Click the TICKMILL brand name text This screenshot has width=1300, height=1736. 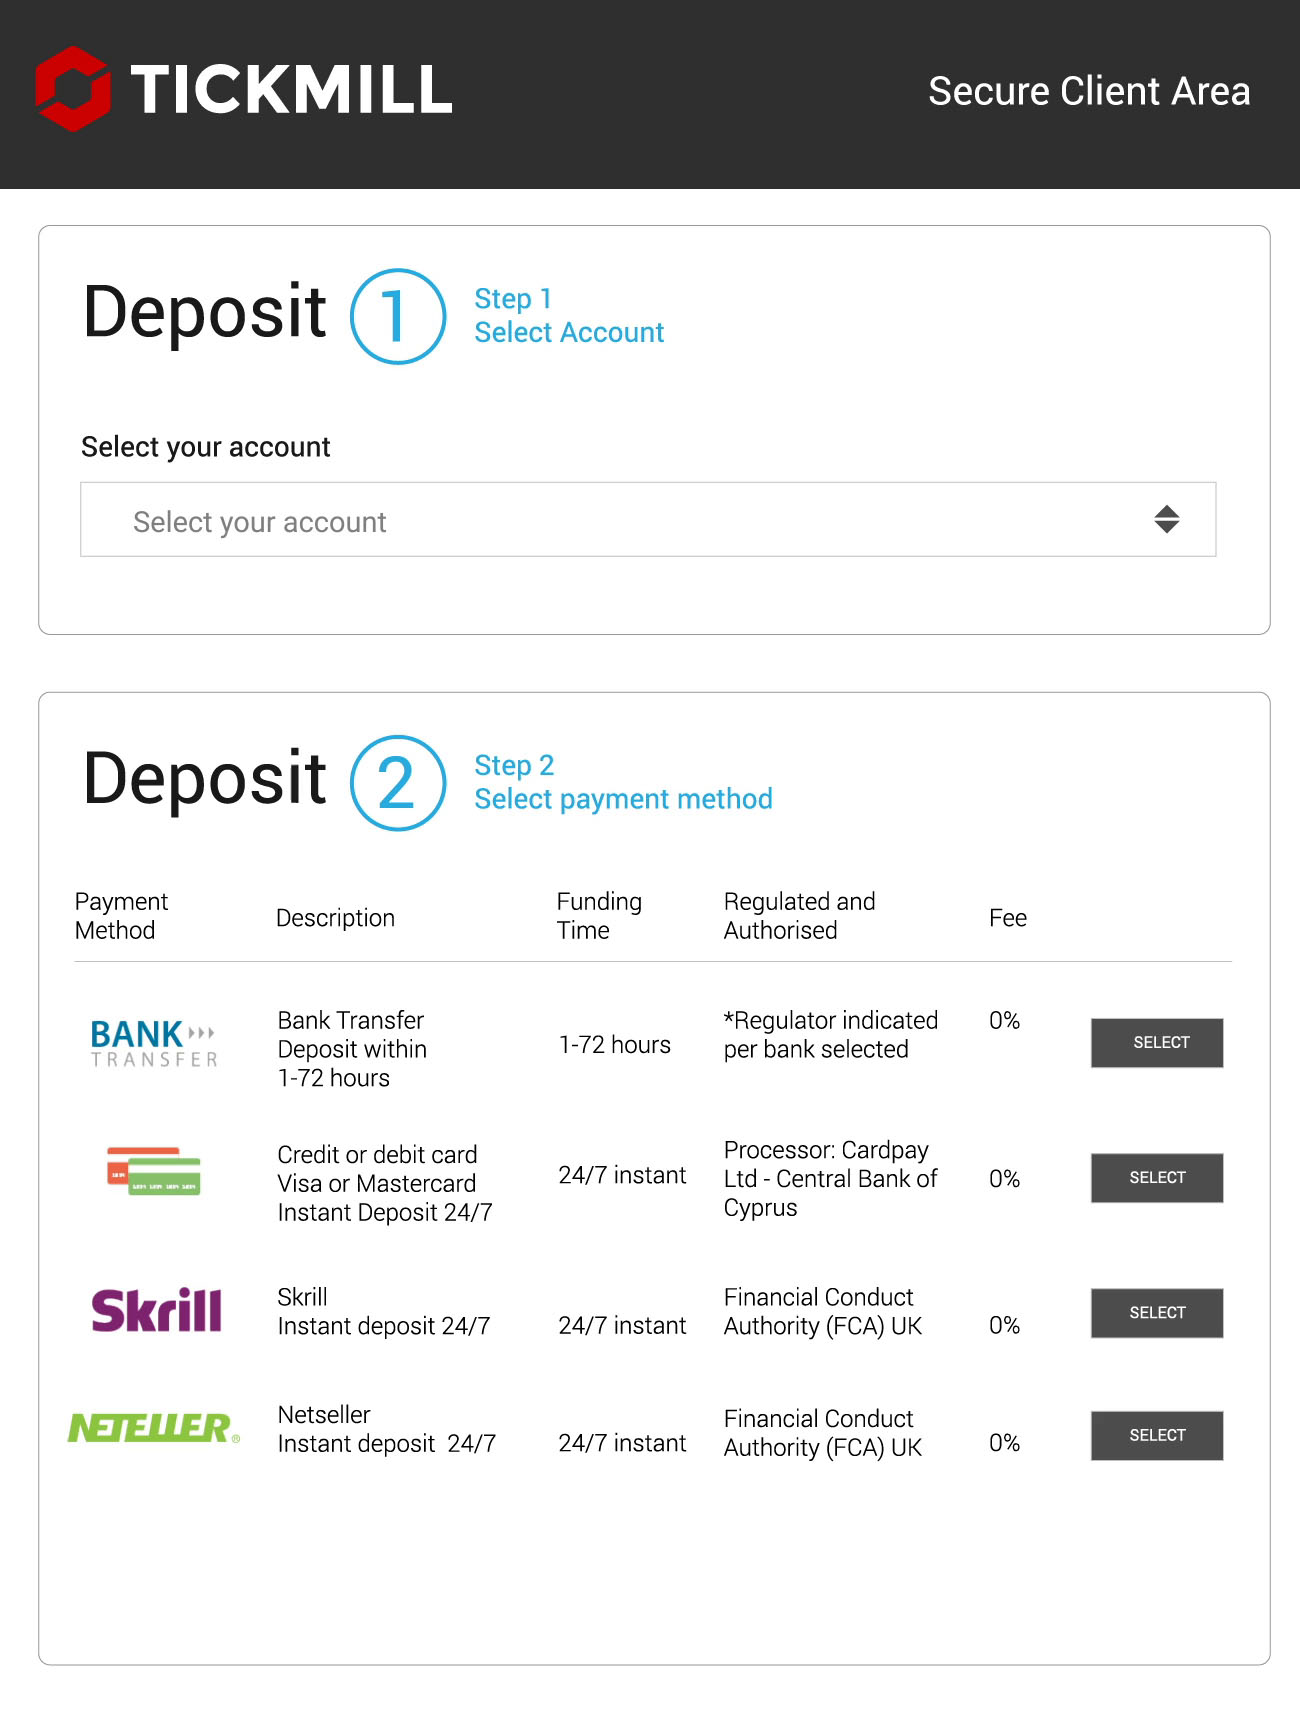coord(291,90)
